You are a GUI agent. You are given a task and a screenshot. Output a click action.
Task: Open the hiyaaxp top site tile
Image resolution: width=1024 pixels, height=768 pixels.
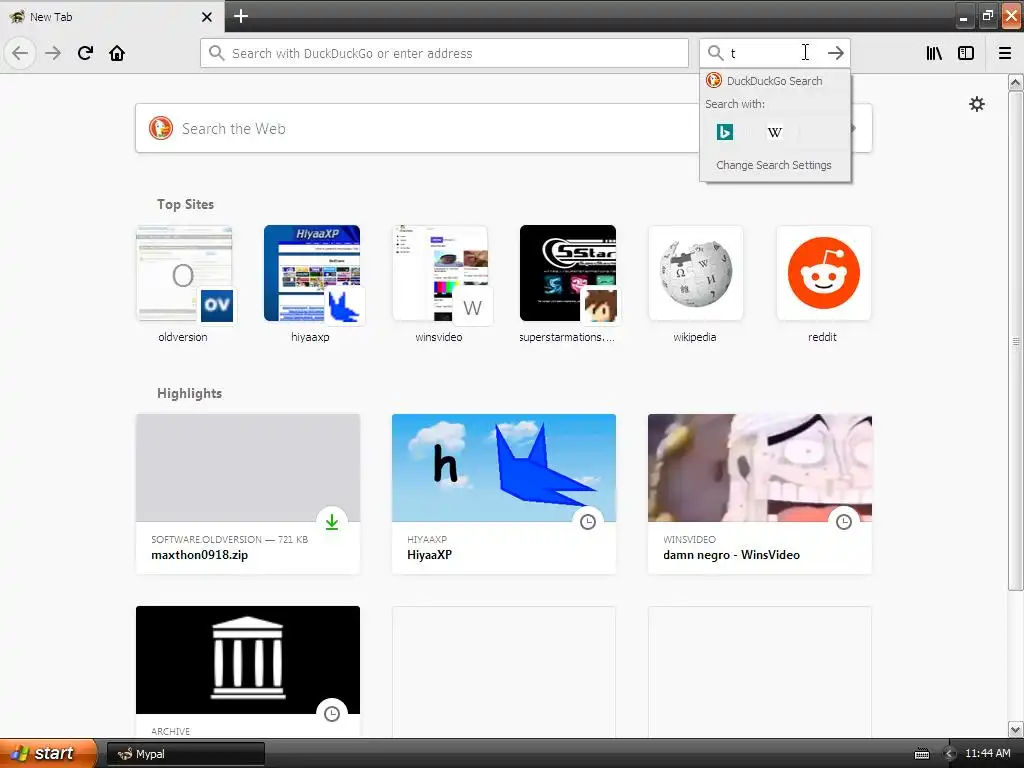[312, 283]
